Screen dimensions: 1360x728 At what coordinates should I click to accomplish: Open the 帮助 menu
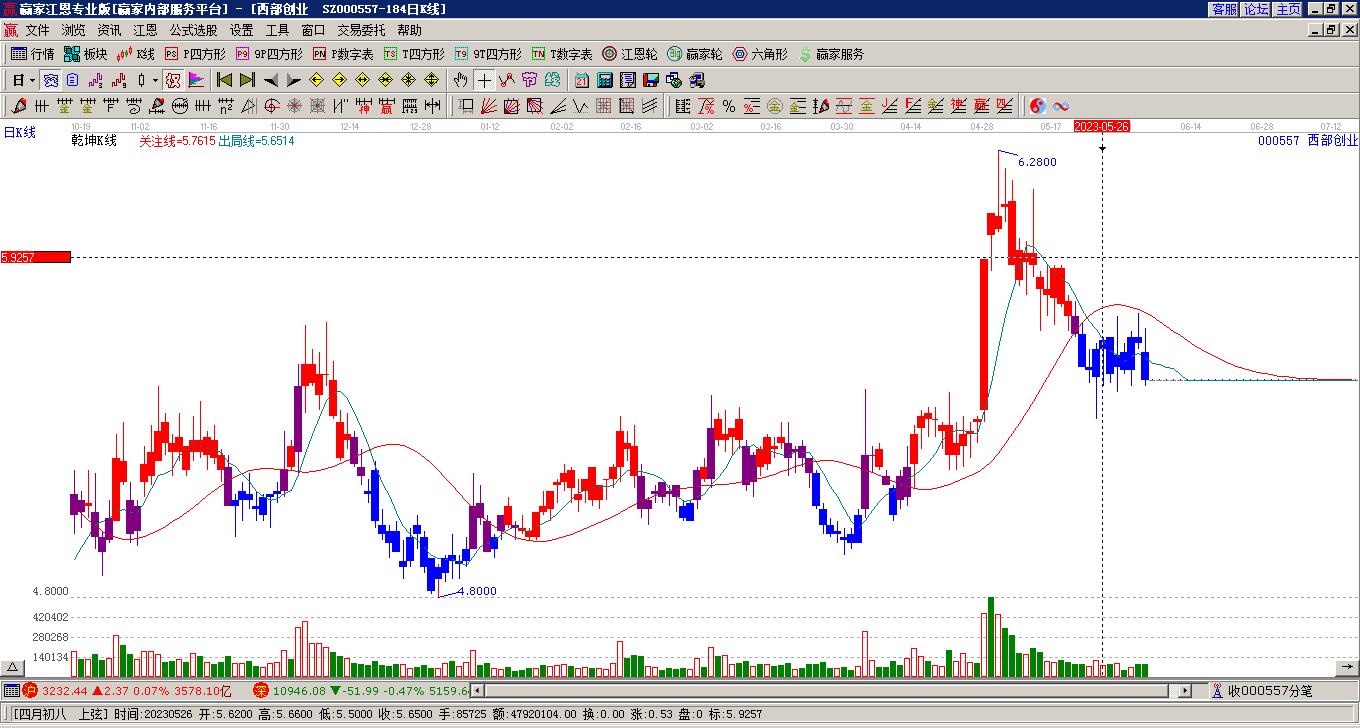click(x=410, y=30)
